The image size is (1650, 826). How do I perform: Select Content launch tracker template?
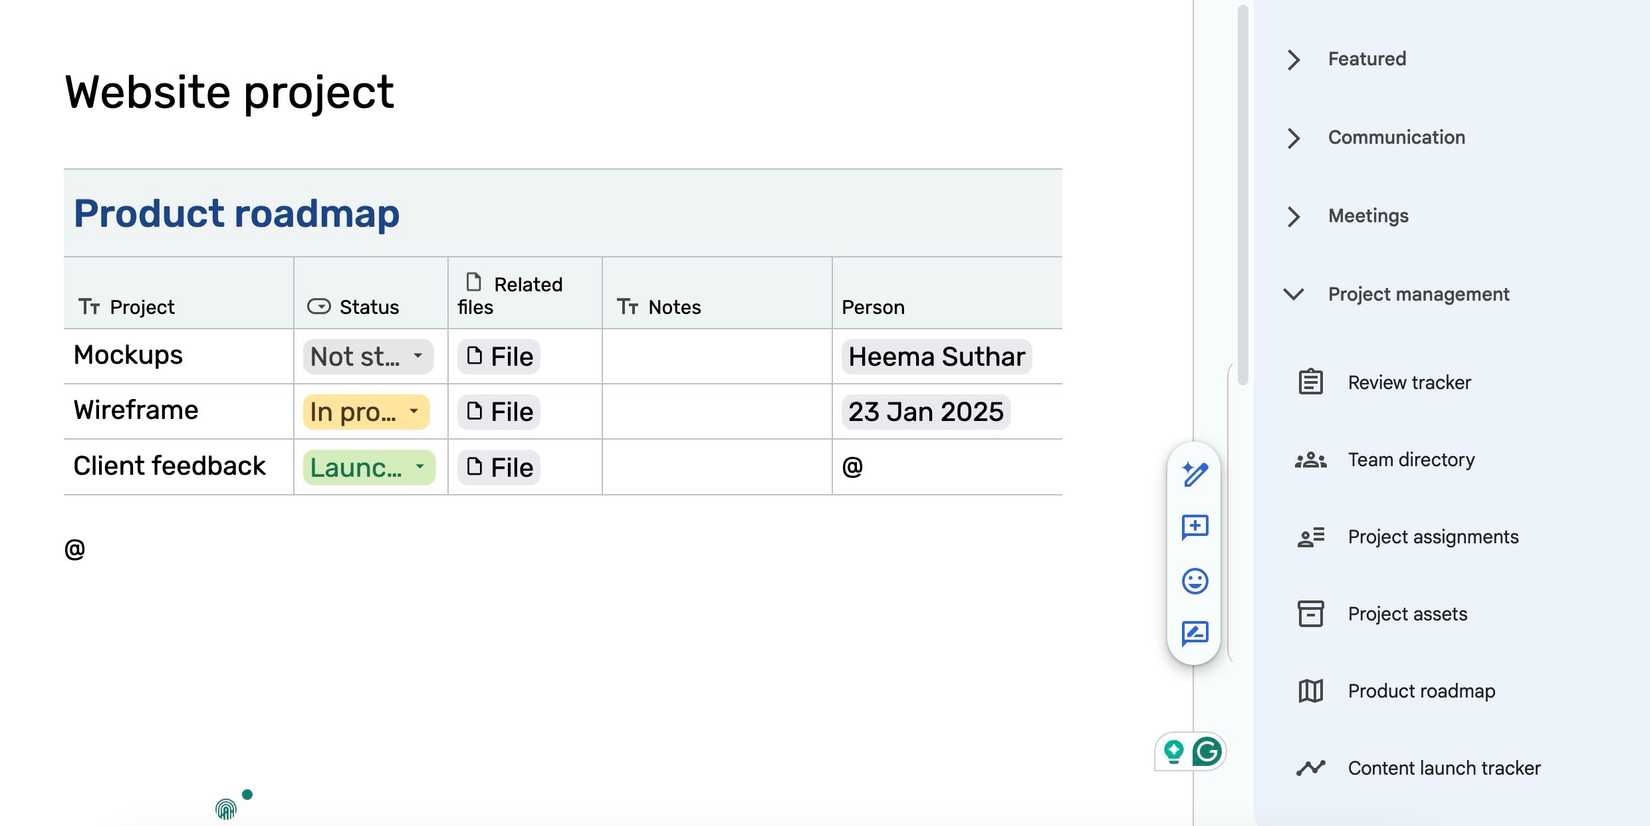(1443, 768)
